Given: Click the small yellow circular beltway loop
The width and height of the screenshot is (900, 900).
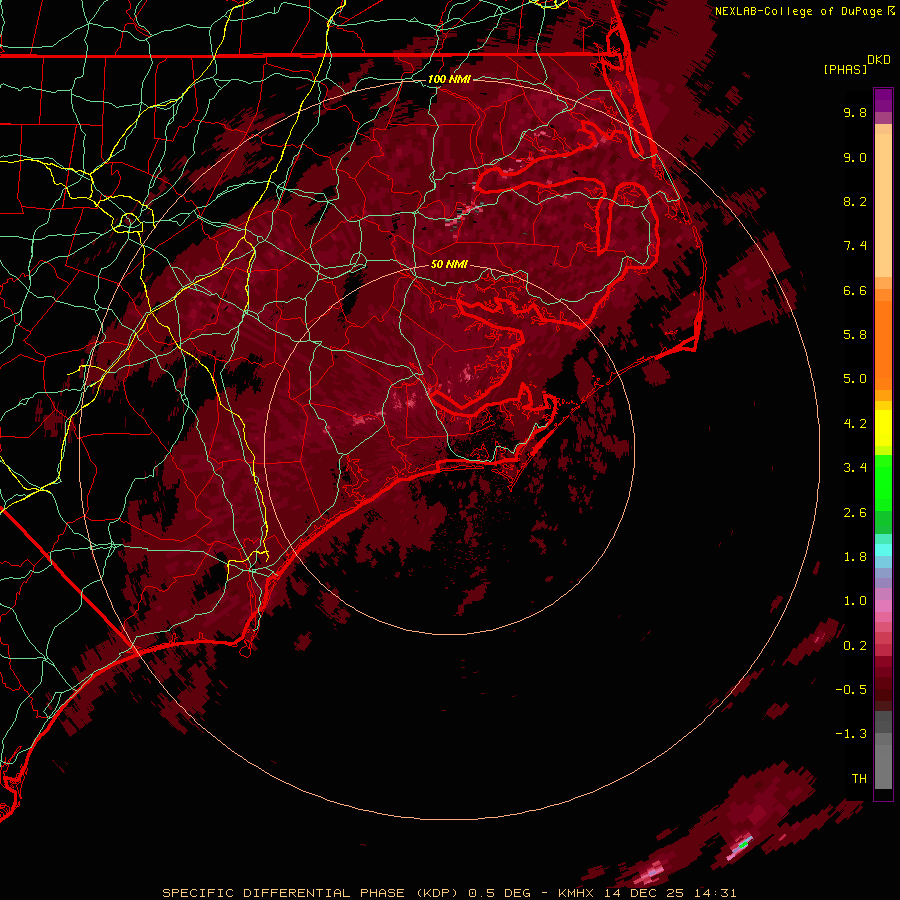Looking at the screenshot, I should point(129,222).
